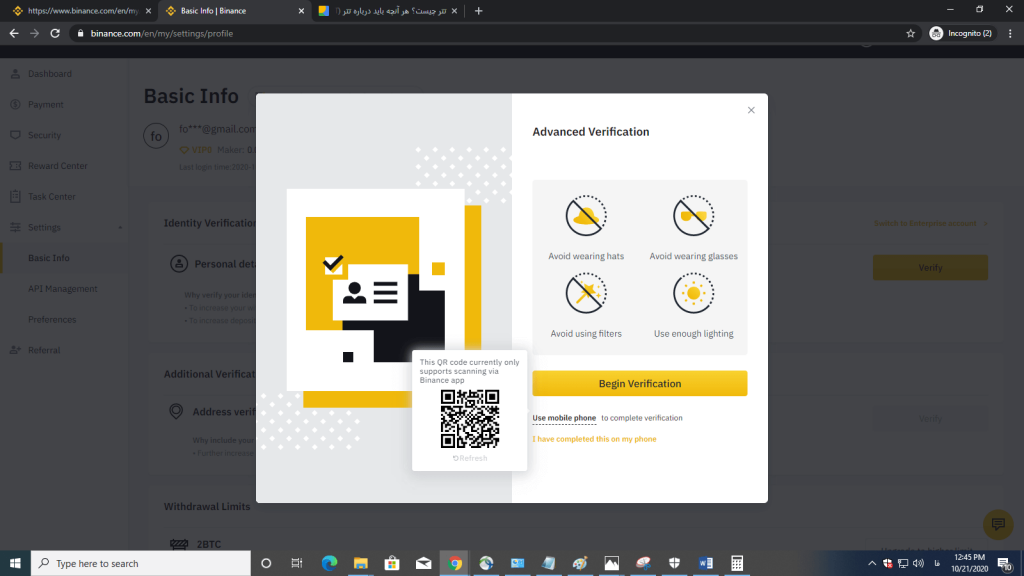Click the Avoid using filters icon
This screenshot has width=1024, height=576.
click(x=586, y=293)
